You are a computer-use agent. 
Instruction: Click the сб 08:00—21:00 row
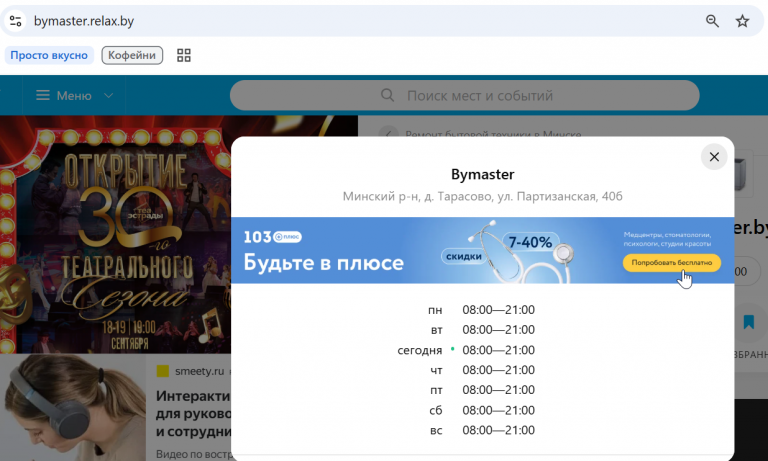click(482, 410)
